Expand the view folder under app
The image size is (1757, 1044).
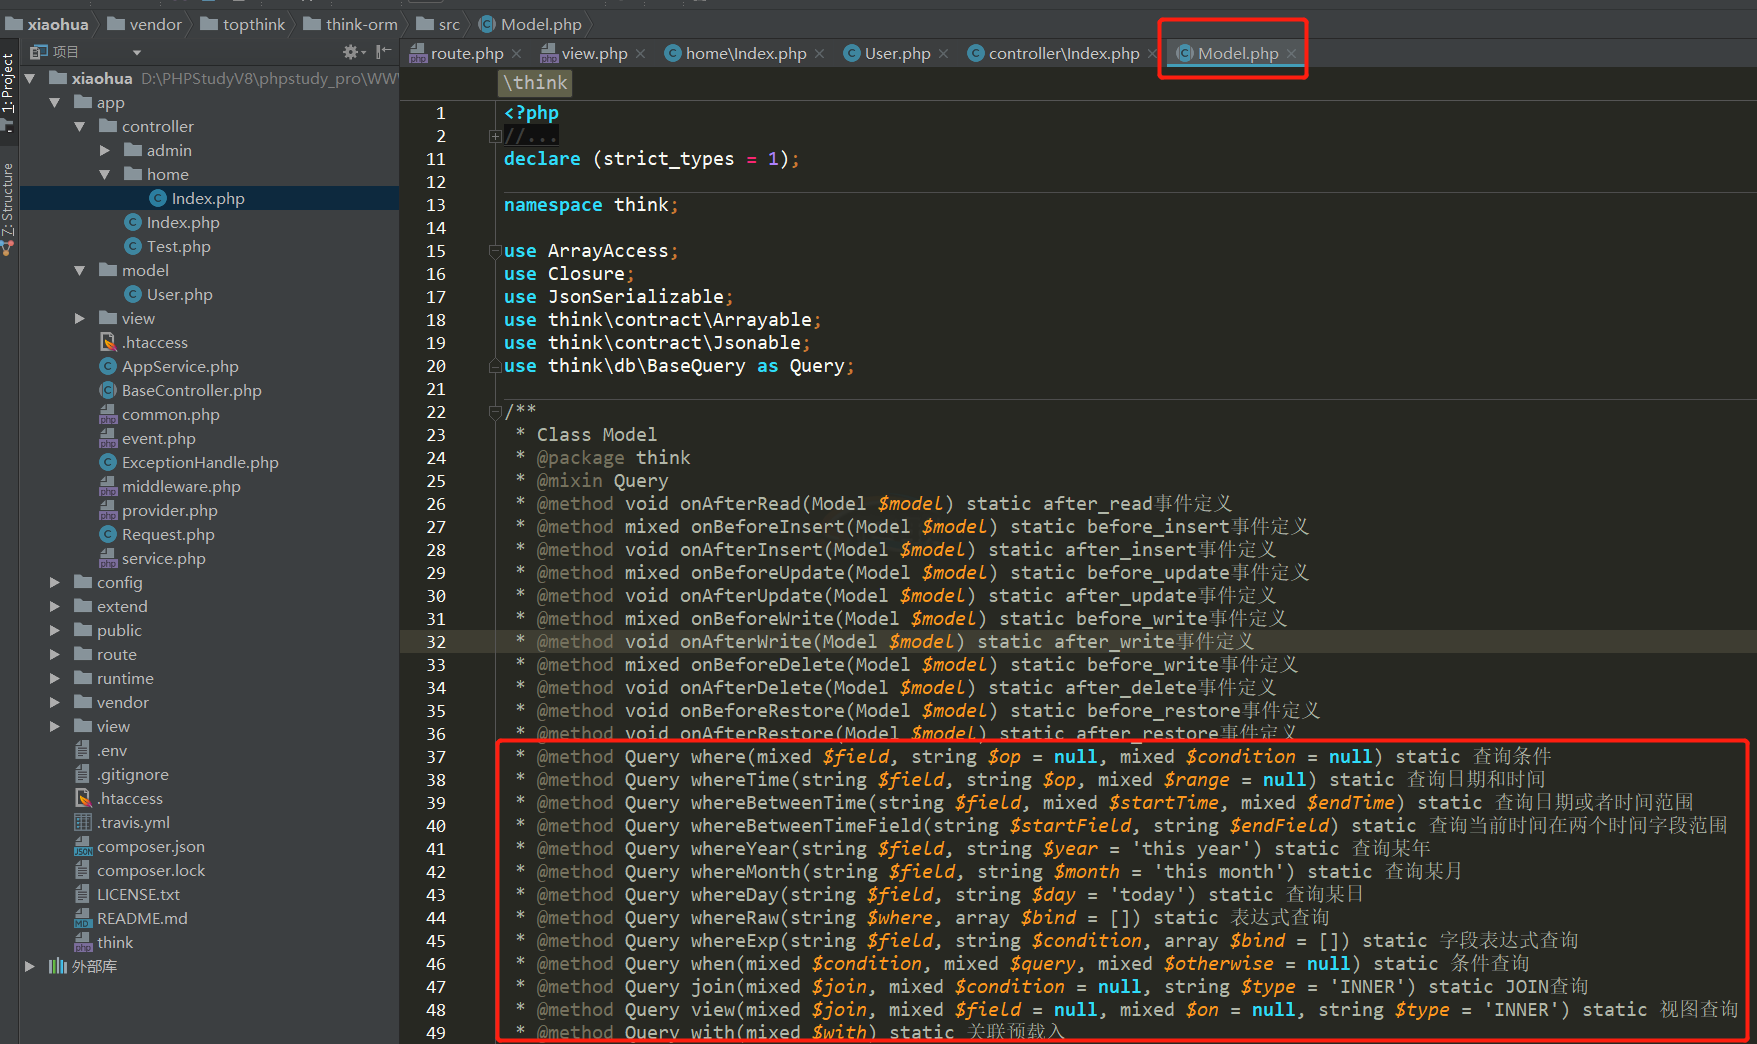[80, 318]
